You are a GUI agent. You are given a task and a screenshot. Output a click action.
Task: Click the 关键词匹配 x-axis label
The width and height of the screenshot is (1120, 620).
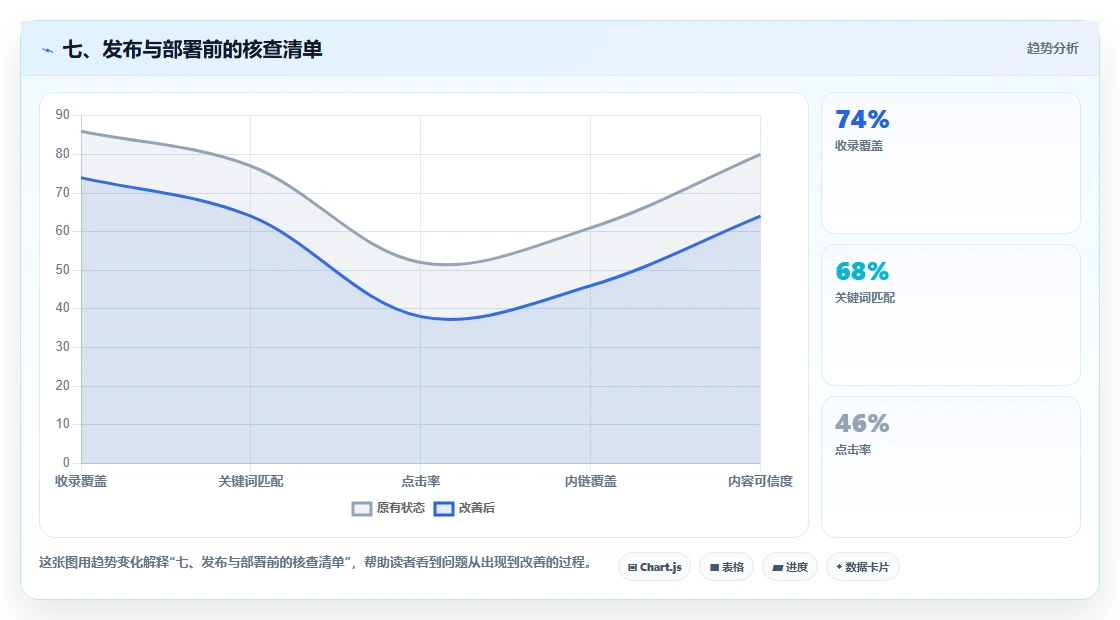pyautogui.click(x=251, y=481)
